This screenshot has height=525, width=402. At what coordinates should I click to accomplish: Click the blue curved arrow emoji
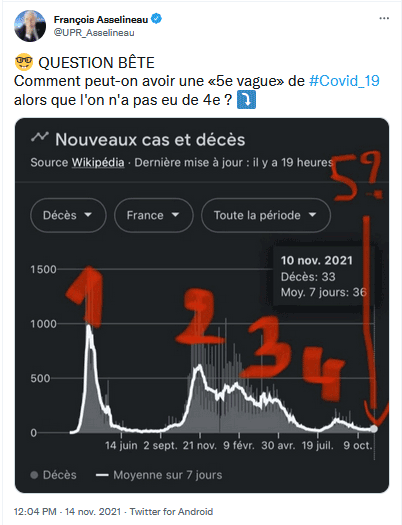point(246,99)
